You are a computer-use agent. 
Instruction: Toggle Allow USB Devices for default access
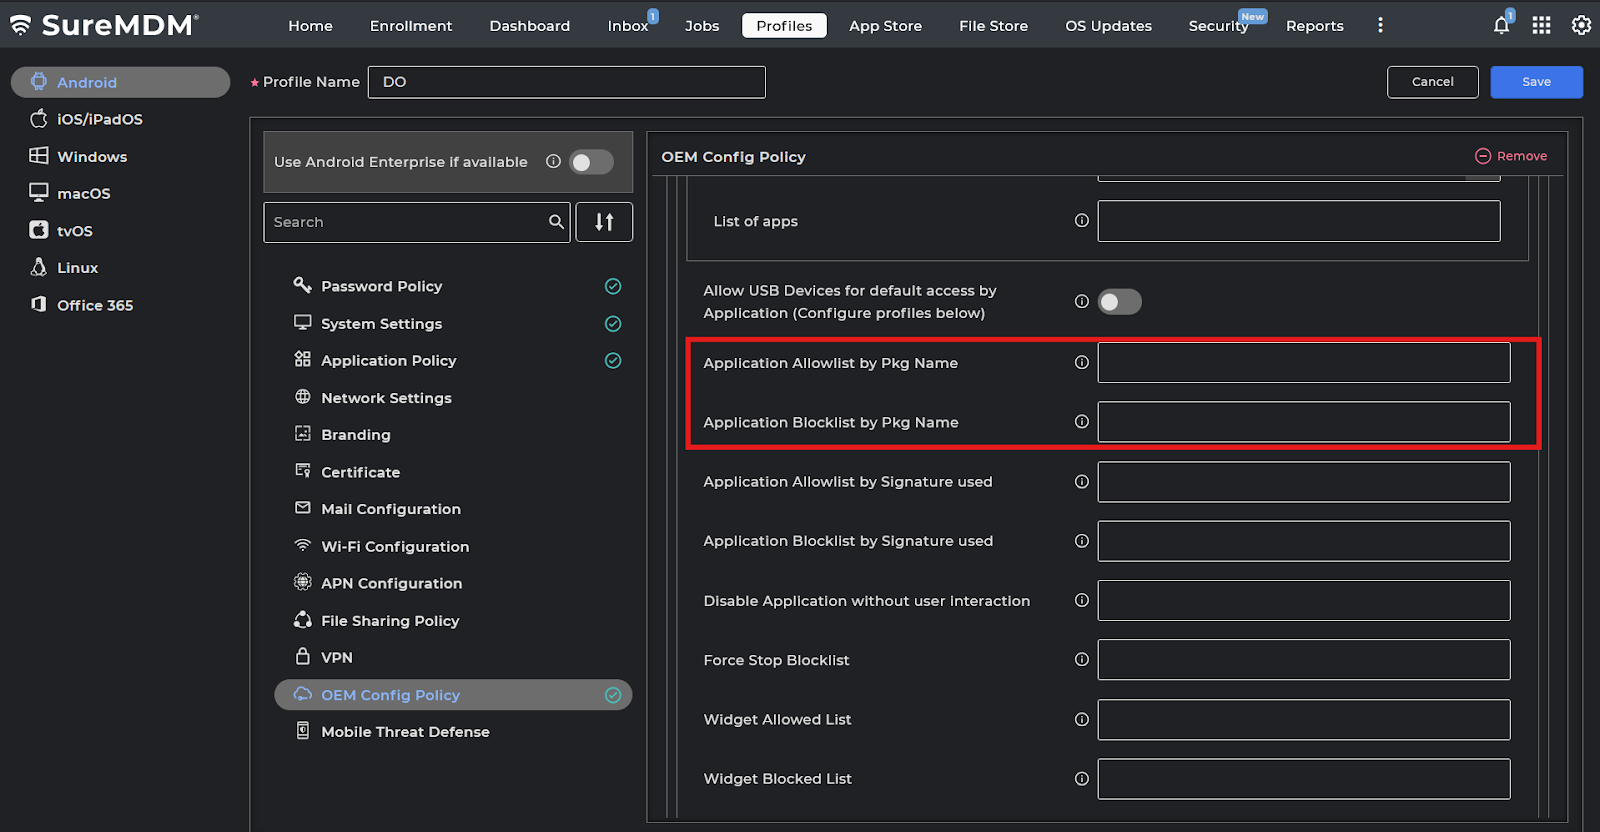tap(1119, 302)
